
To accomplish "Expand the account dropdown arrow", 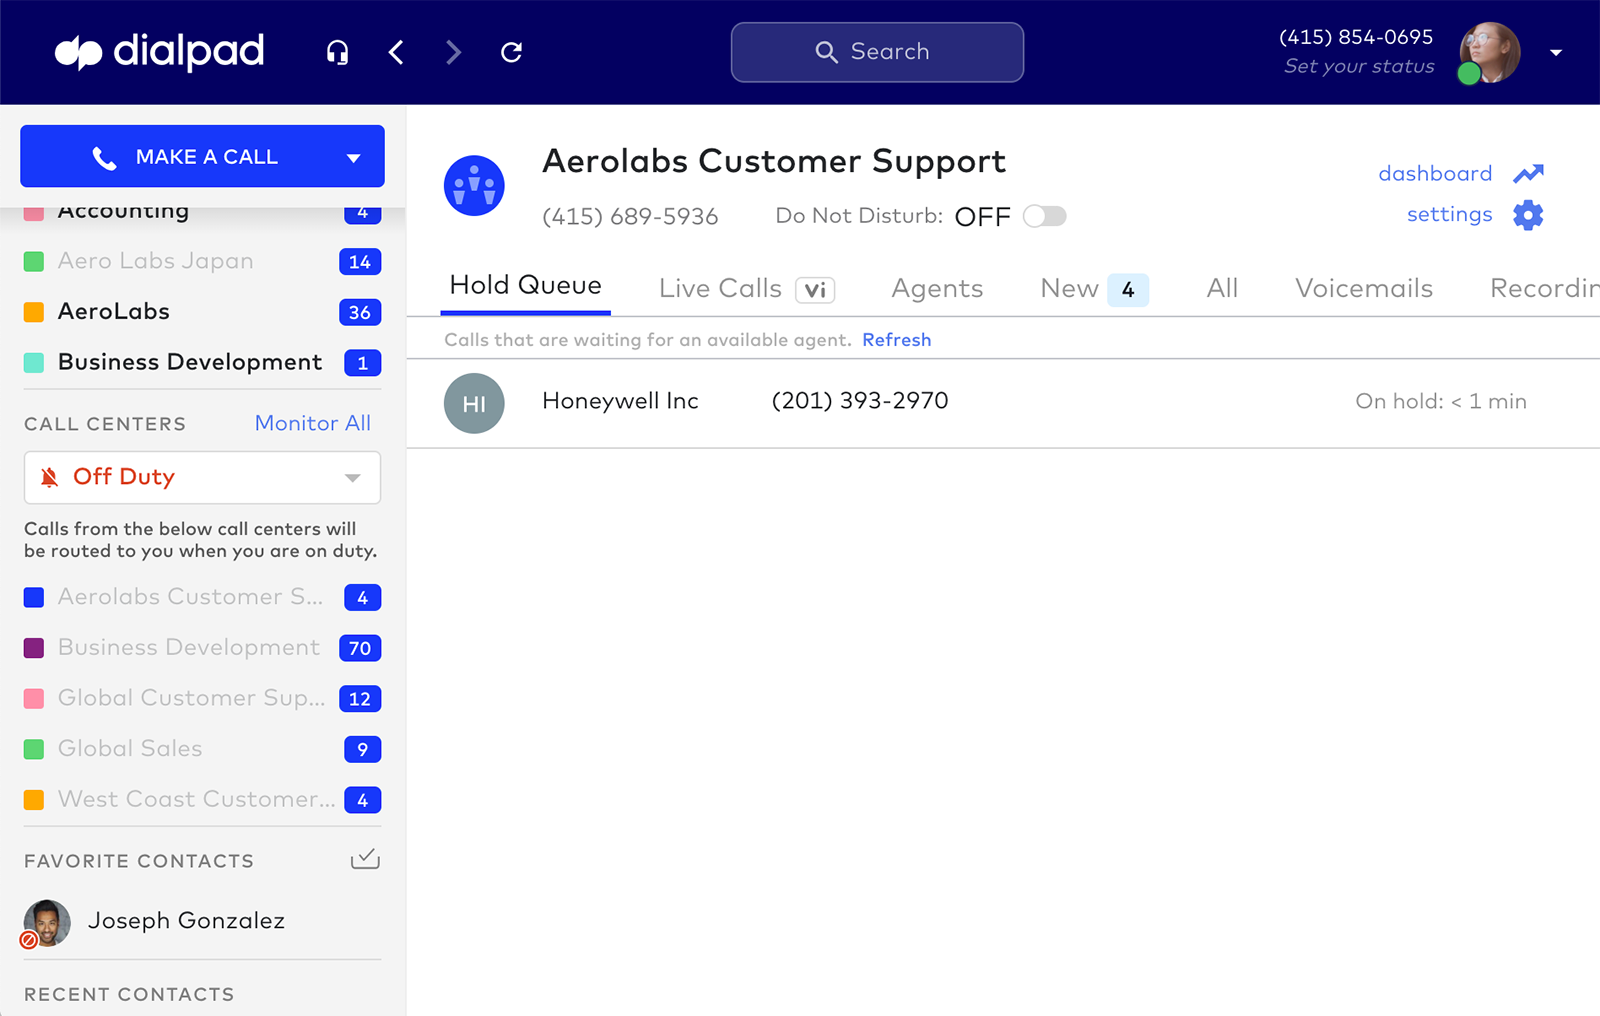I will [x=1556, y=53].
